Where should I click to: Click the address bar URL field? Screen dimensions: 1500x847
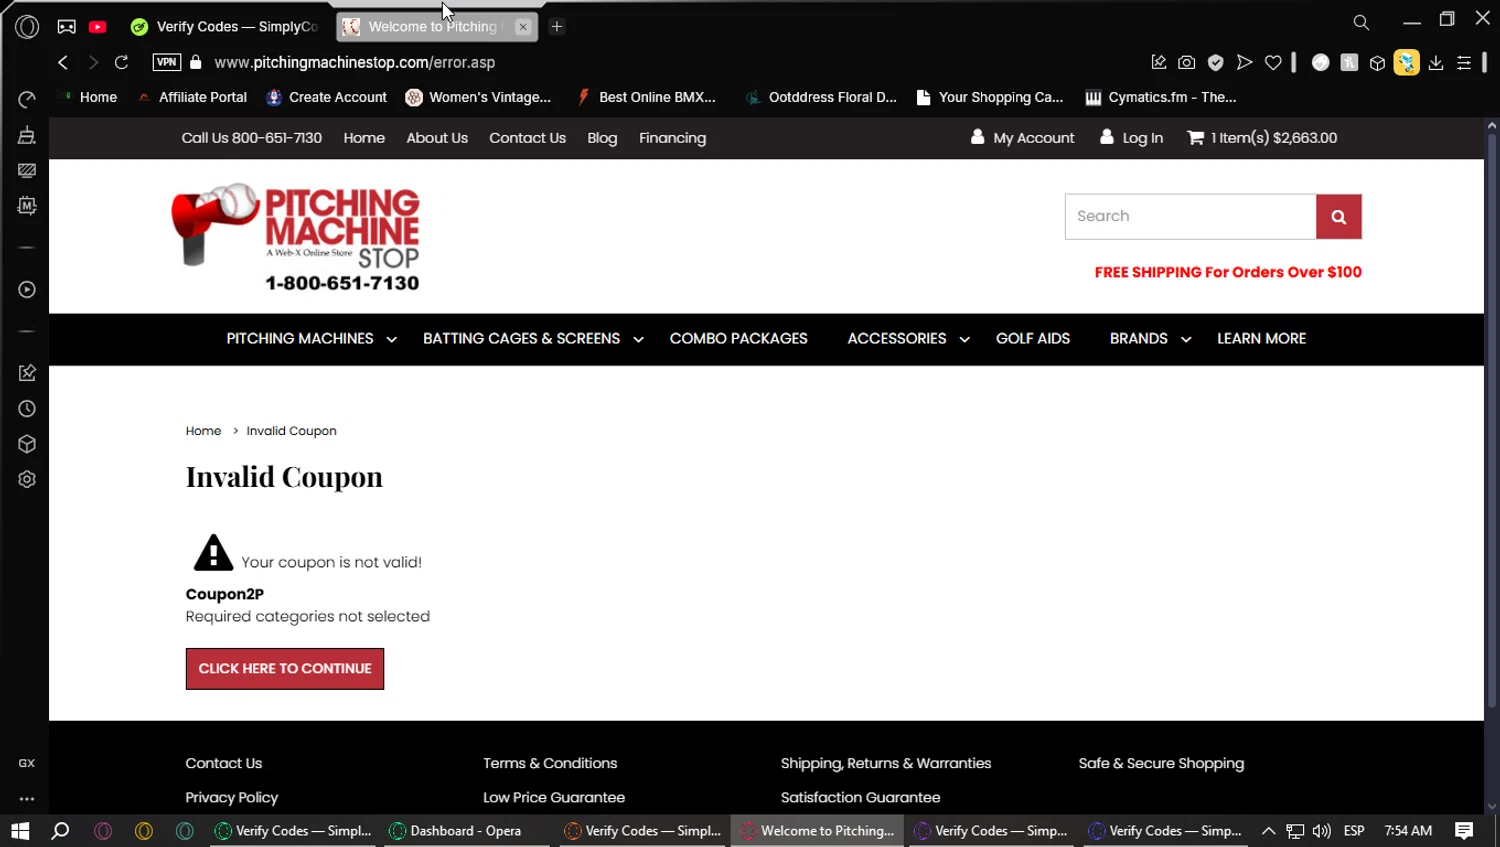pos(354,62)
